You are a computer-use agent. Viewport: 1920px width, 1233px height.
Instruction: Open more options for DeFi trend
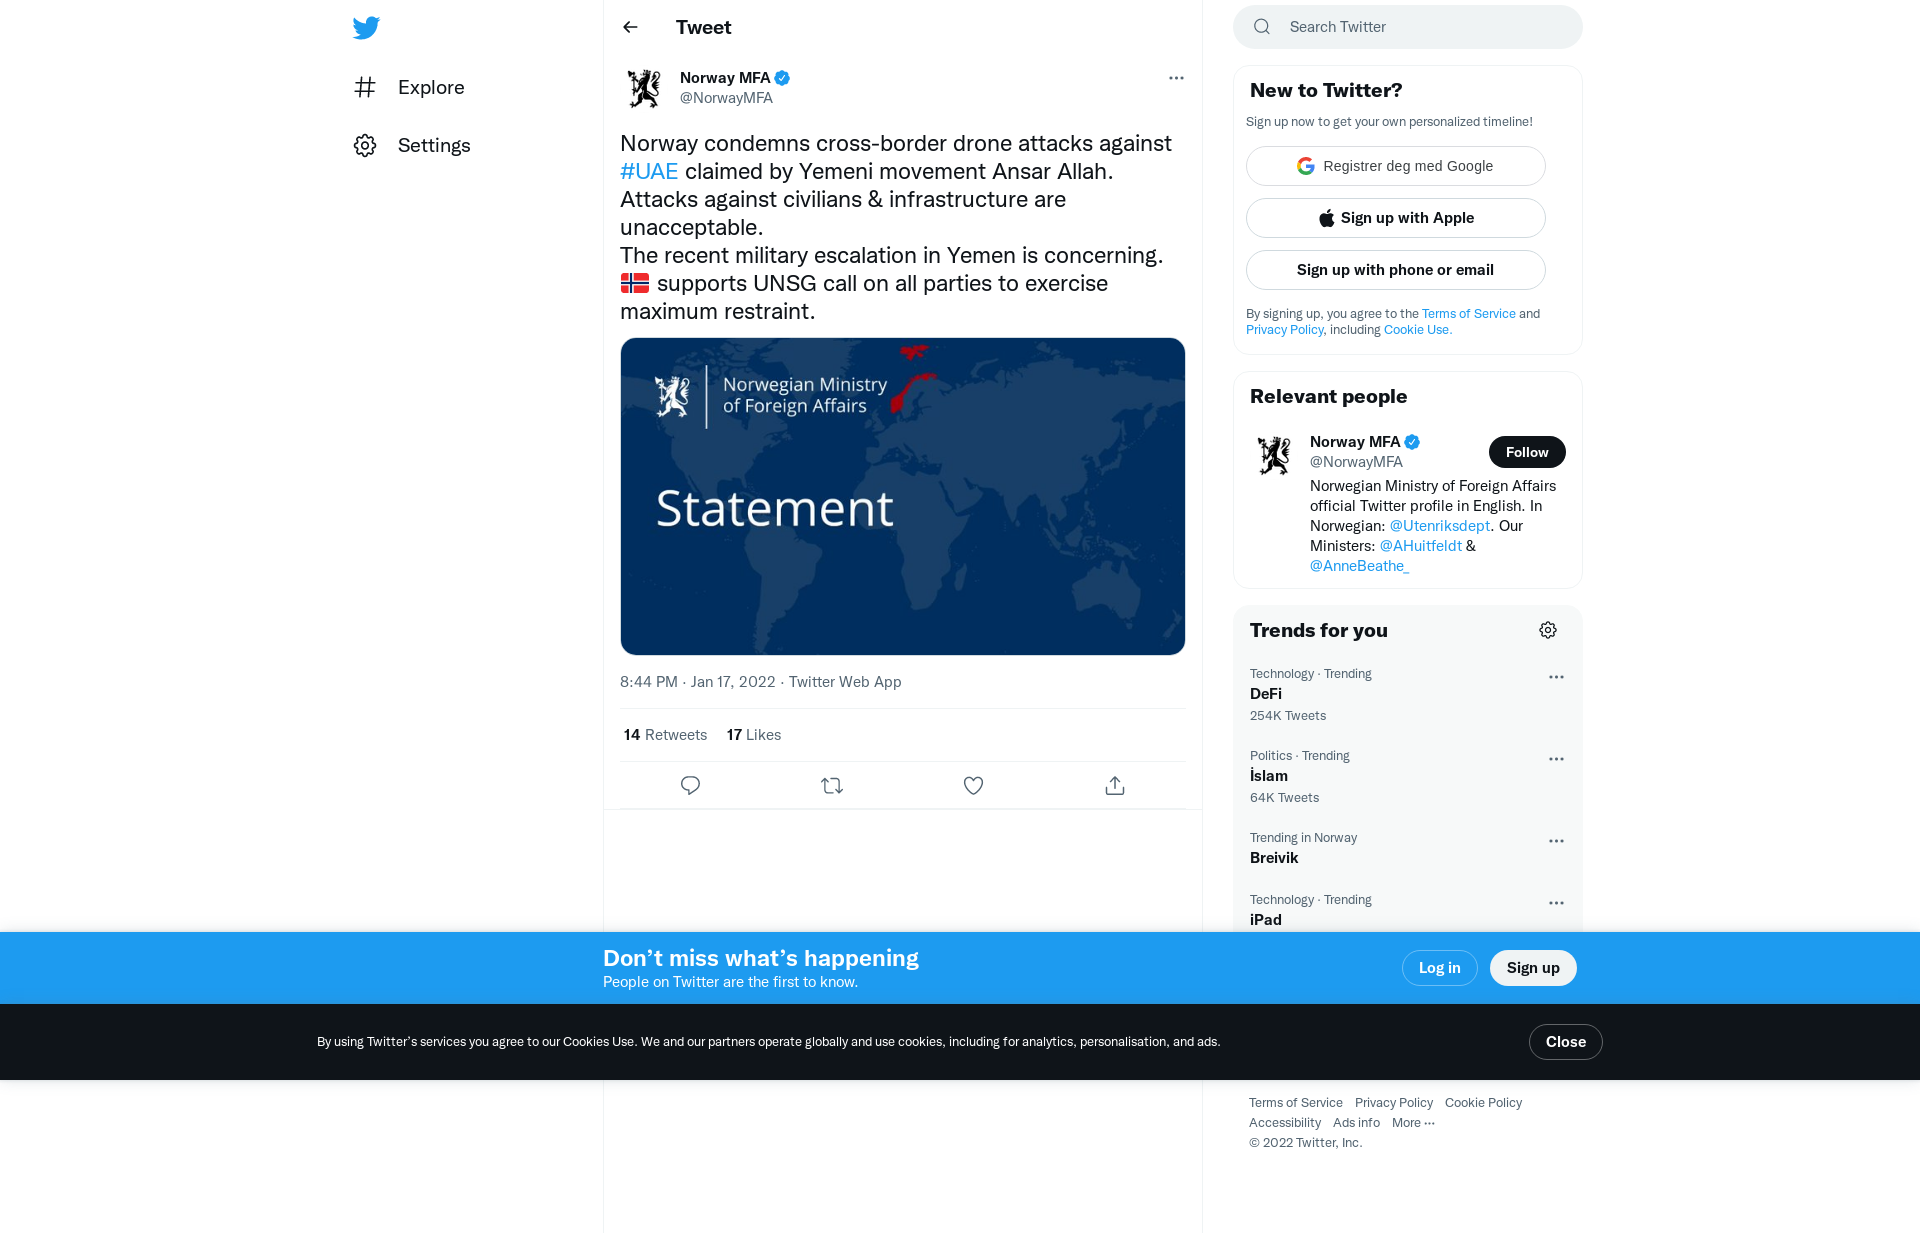(1556, 677)
